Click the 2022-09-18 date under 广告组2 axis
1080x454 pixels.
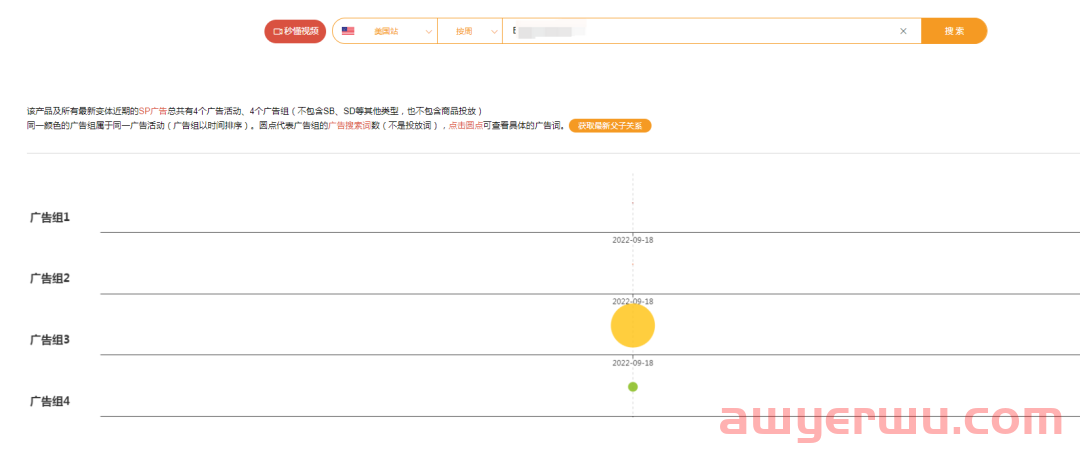632,301
